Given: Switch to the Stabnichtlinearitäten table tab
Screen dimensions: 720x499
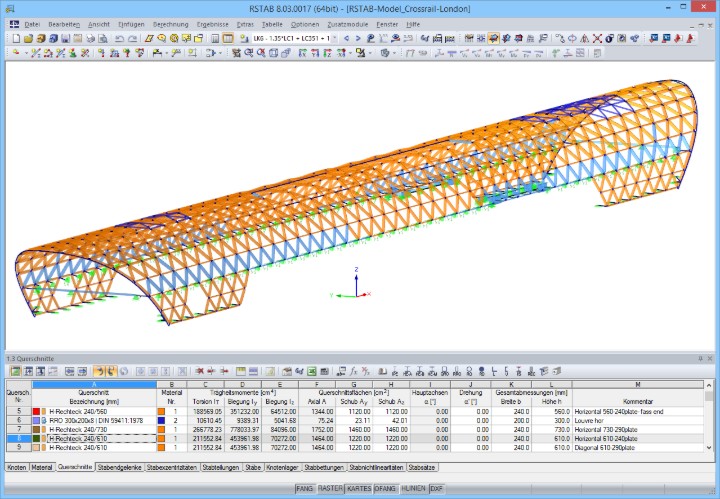Looking at the screenshot, I should point(376,467).
